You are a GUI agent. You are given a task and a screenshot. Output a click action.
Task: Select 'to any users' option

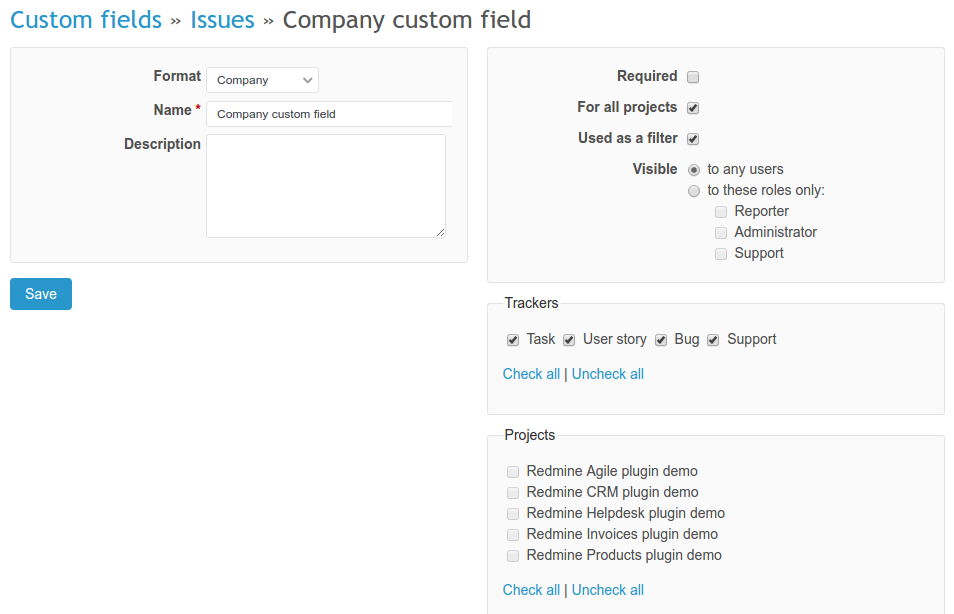click(x=694, y=169)
